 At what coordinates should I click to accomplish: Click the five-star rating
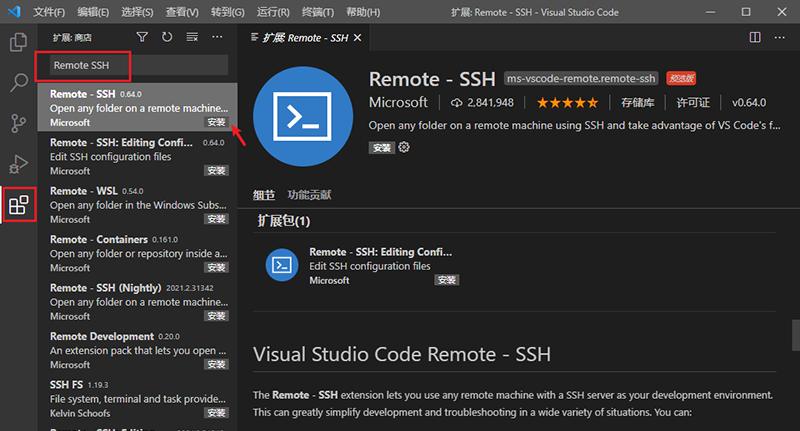(567, 103)
